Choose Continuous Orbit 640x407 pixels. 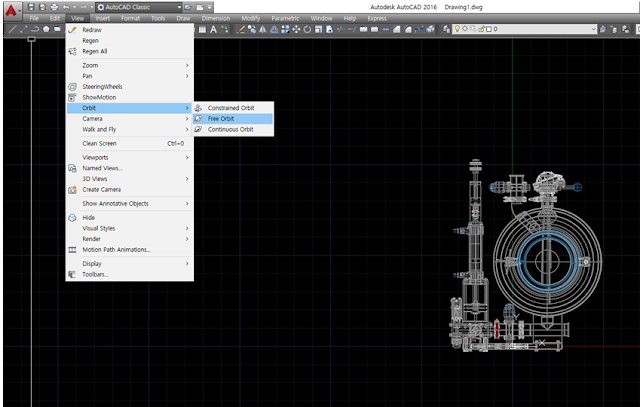(x=233, y=129)
